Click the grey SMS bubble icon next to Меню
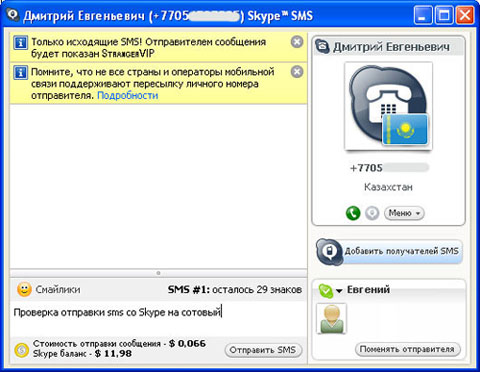 tap(372, 213)
